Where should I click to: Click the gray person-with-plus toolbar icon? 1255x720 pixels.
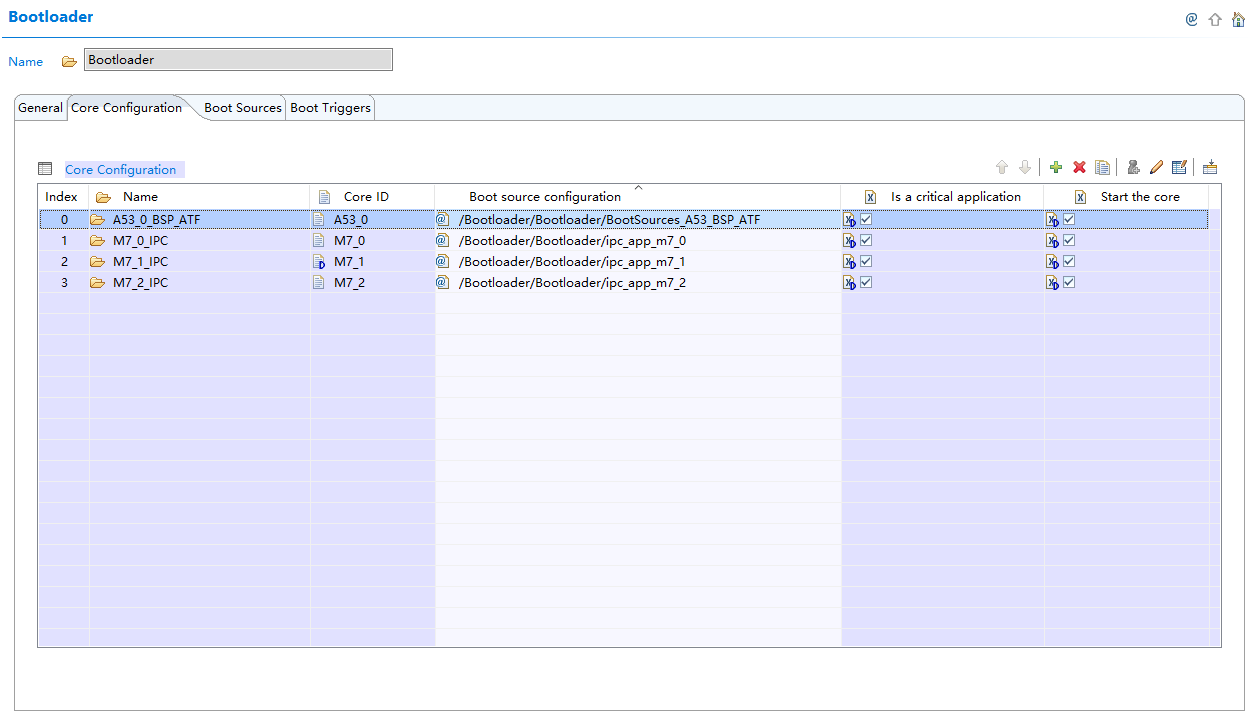tap(1133, 168)
